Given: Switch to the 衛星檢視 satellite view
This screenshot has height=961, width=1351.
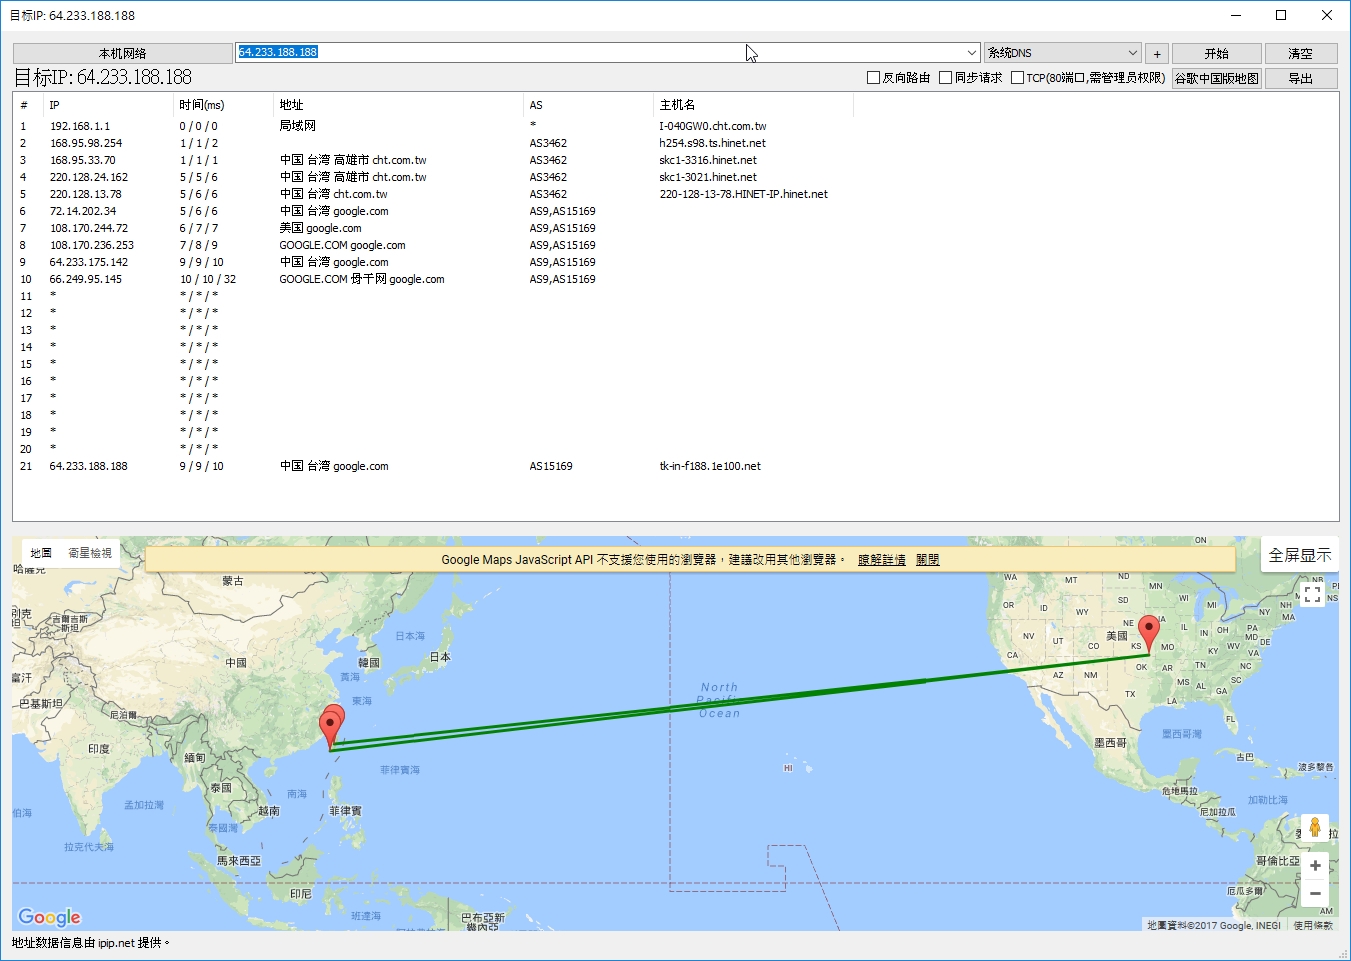Looking at the screenshot, I should tap(90, 553).
